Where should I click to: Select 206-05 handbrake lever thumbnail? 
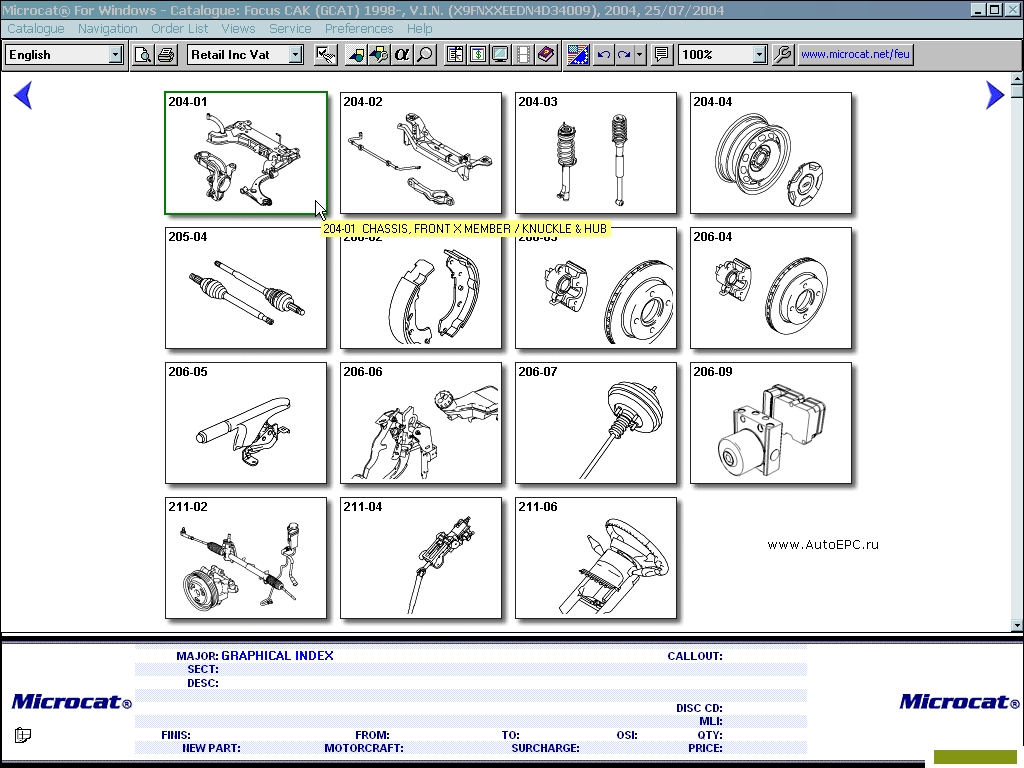(x=246, y=423)
